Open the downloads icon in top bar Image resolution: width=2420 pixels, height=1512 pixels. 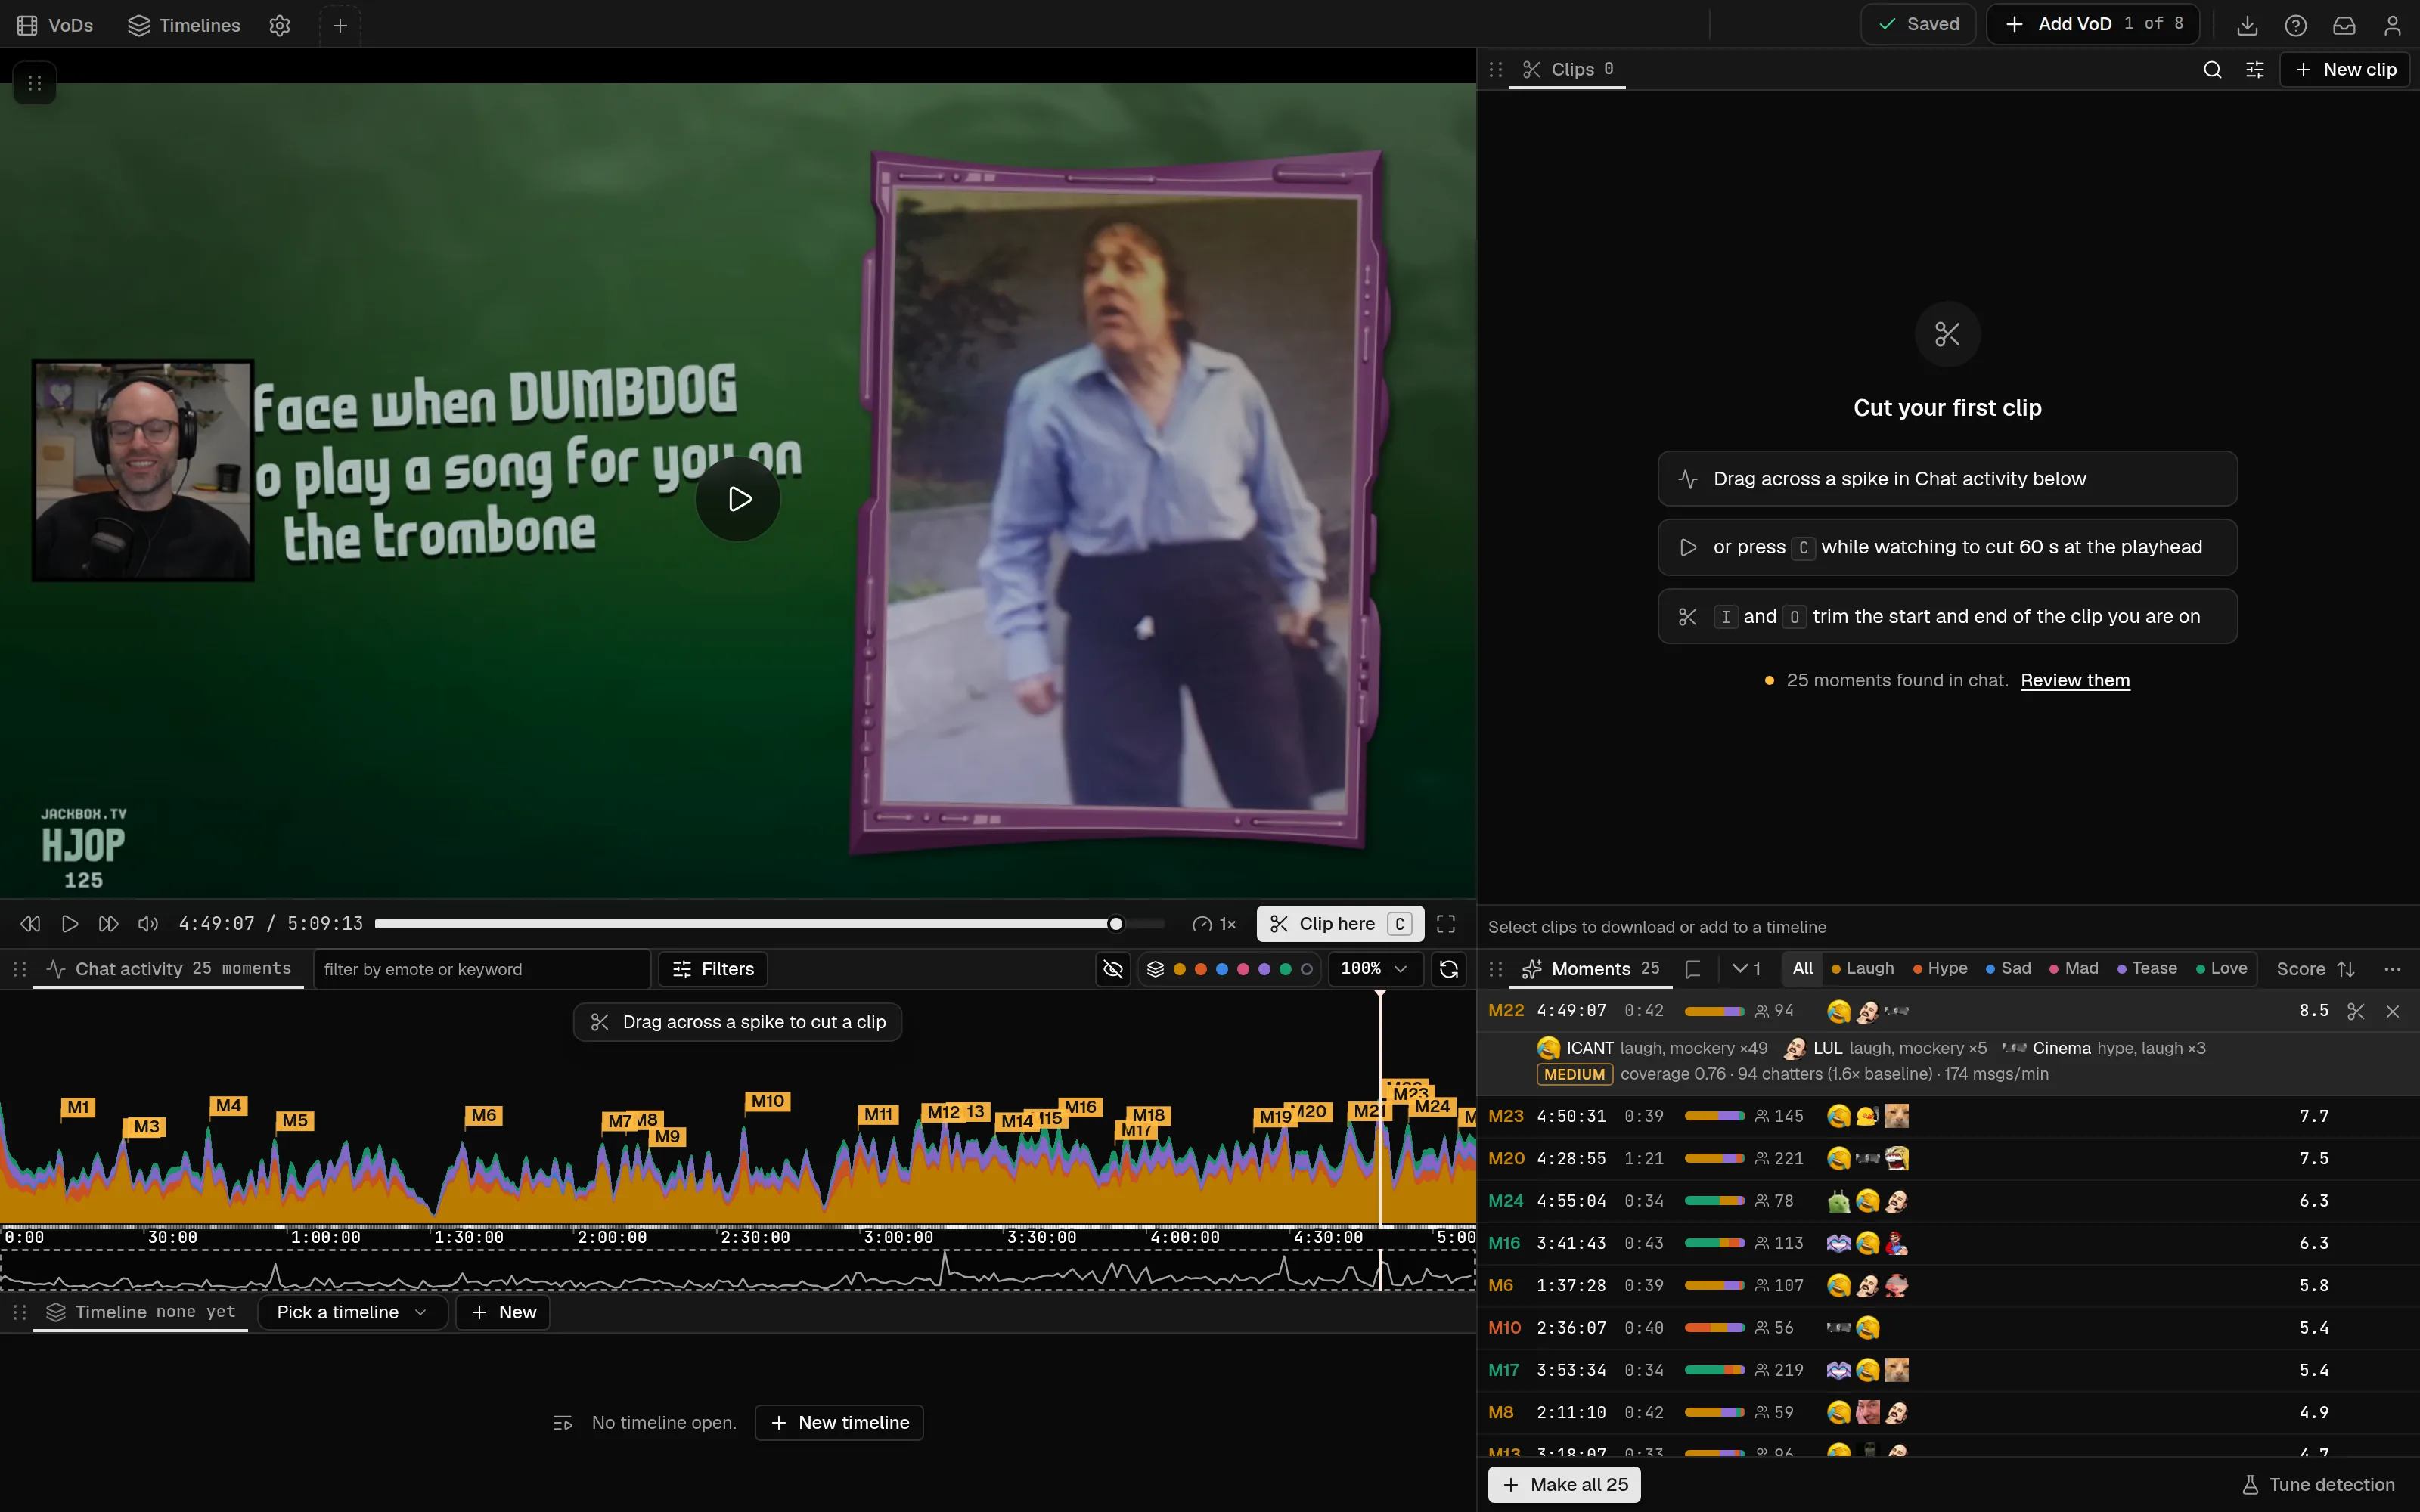[x=2247, y=25]
